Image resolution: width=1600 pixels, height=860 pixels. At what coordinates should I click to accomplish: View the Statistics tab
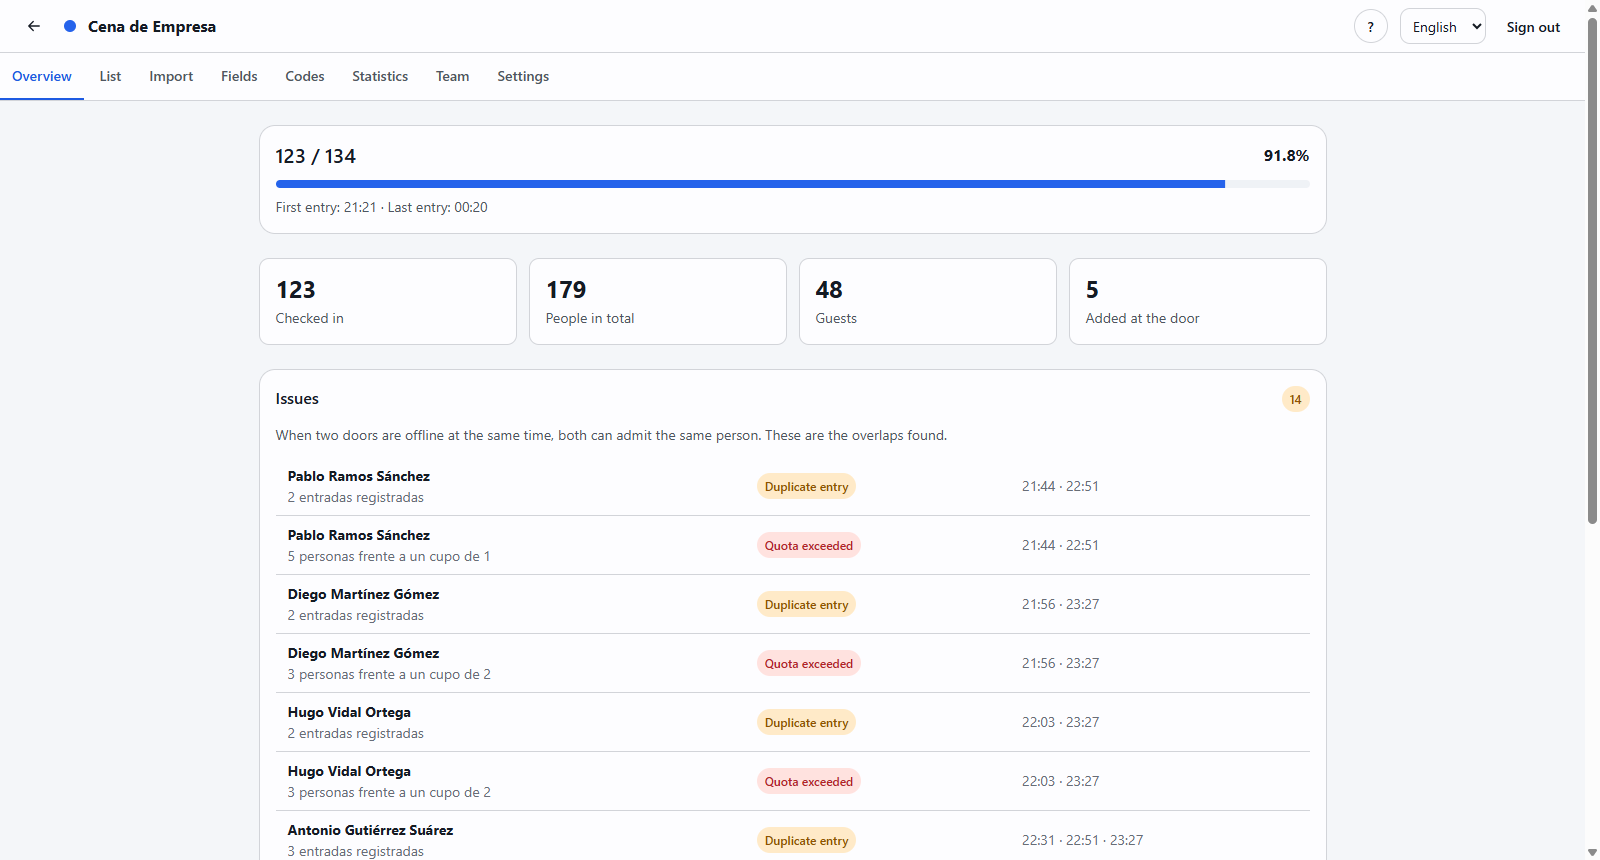(x=380, y=76)
